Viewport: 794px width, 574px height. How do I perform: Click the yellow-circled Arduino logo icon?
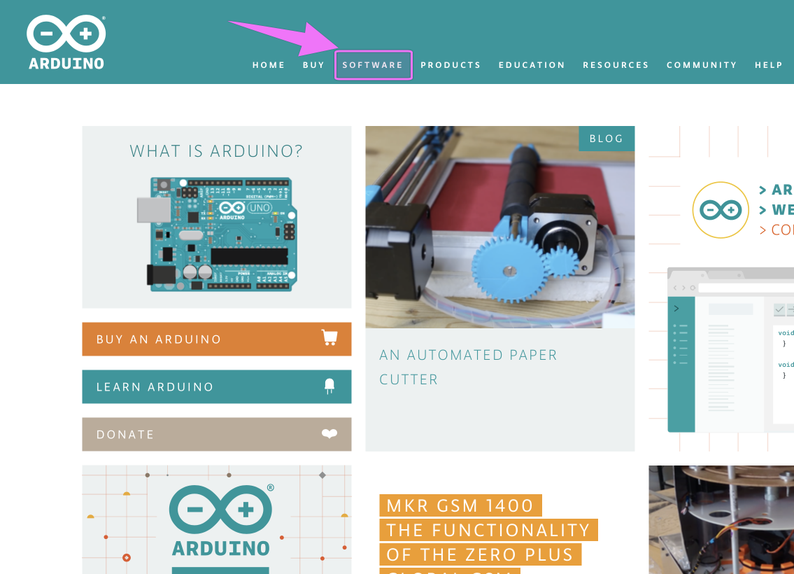click(x=720, y=210)
